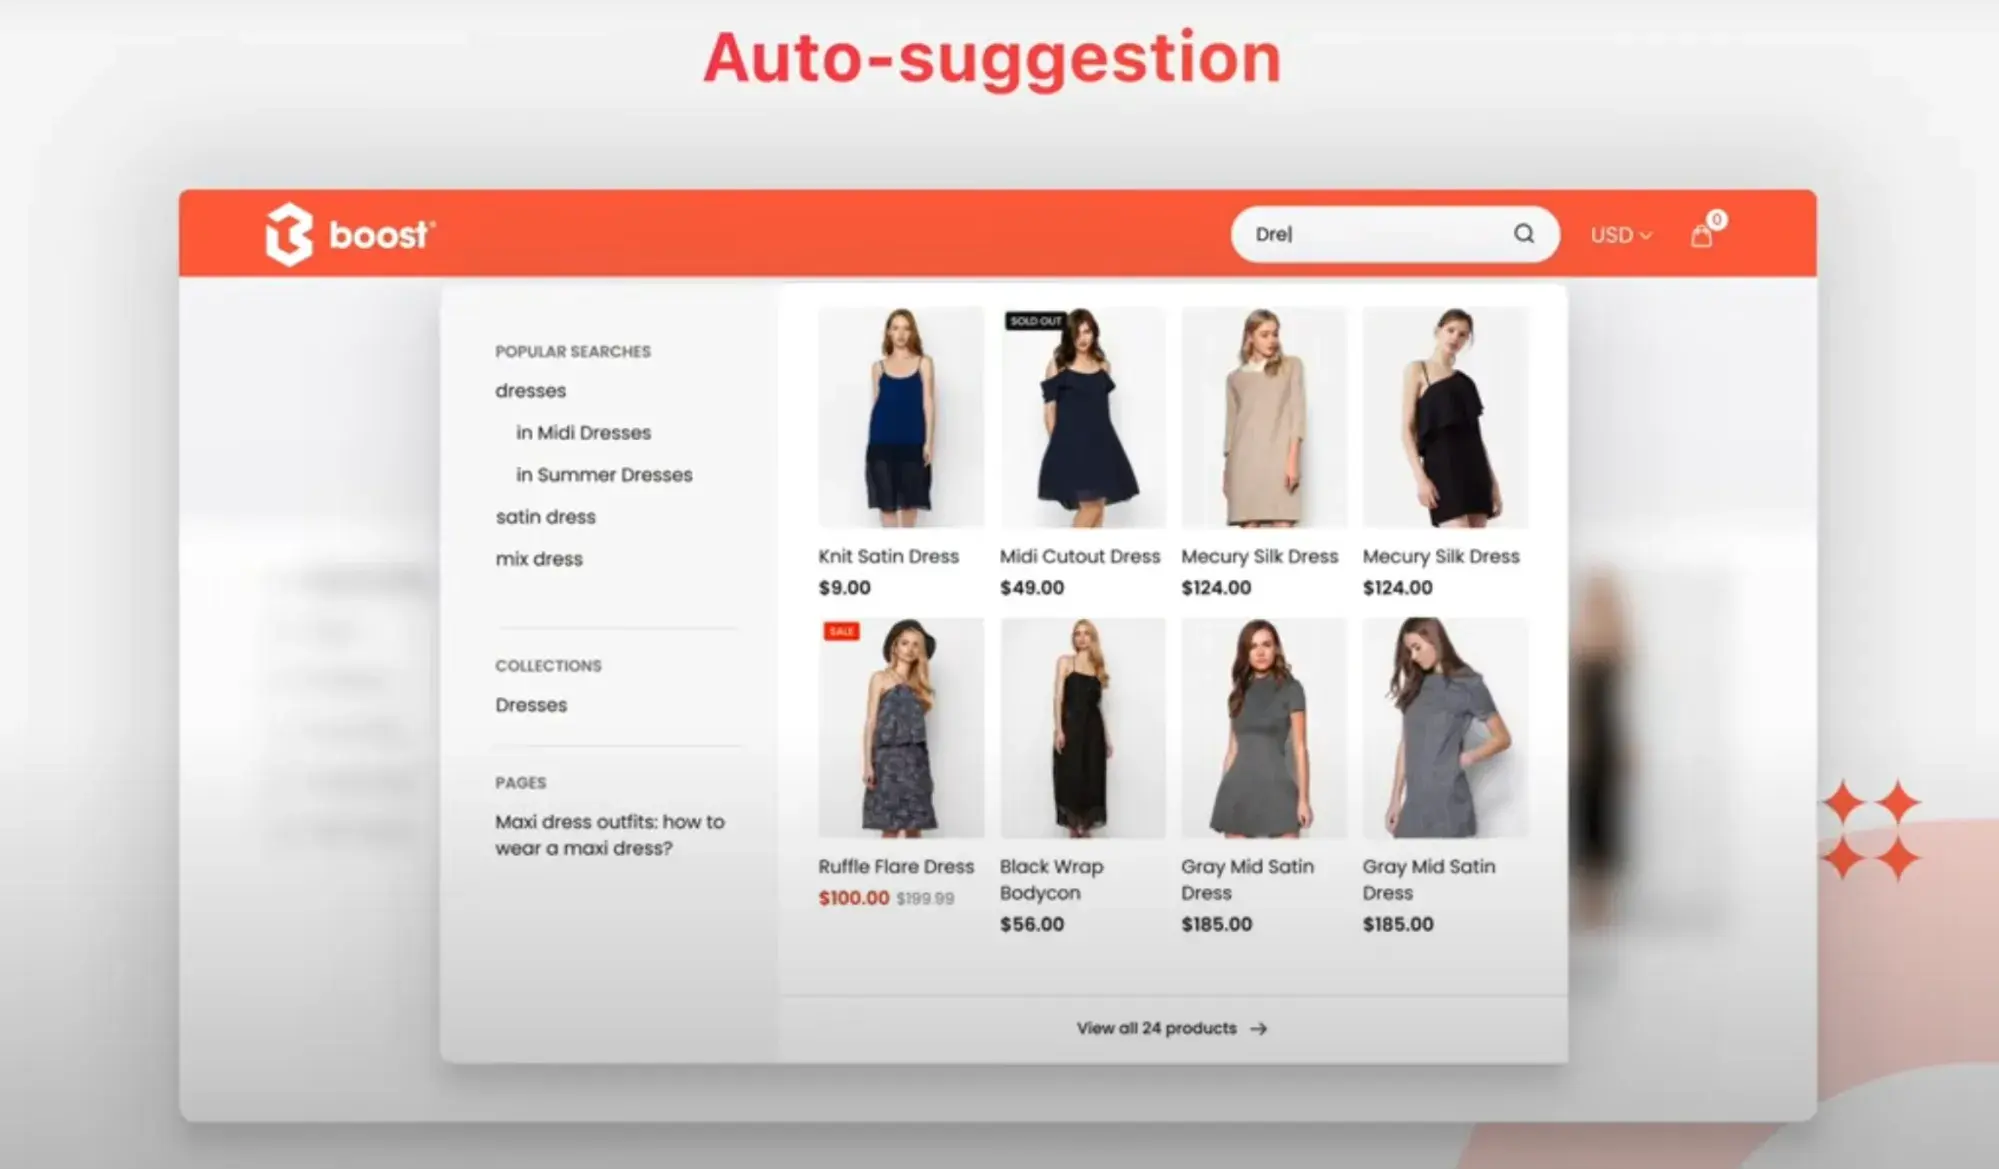Click the COLLECTIONS heading
Image resolution: width=1999 pixels, height=1170 pixels.
click(x=548, y=666)
